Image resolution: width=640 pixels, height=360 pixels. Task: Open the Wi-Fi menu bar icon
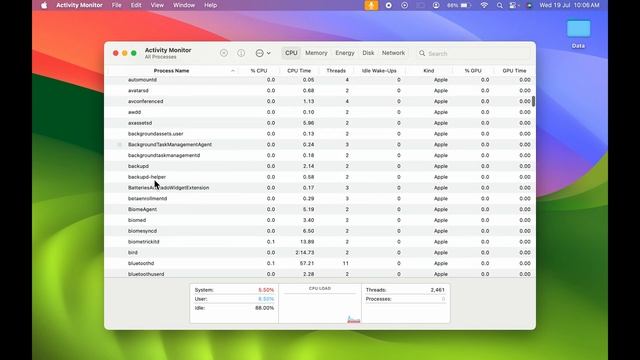pos(484,5)
